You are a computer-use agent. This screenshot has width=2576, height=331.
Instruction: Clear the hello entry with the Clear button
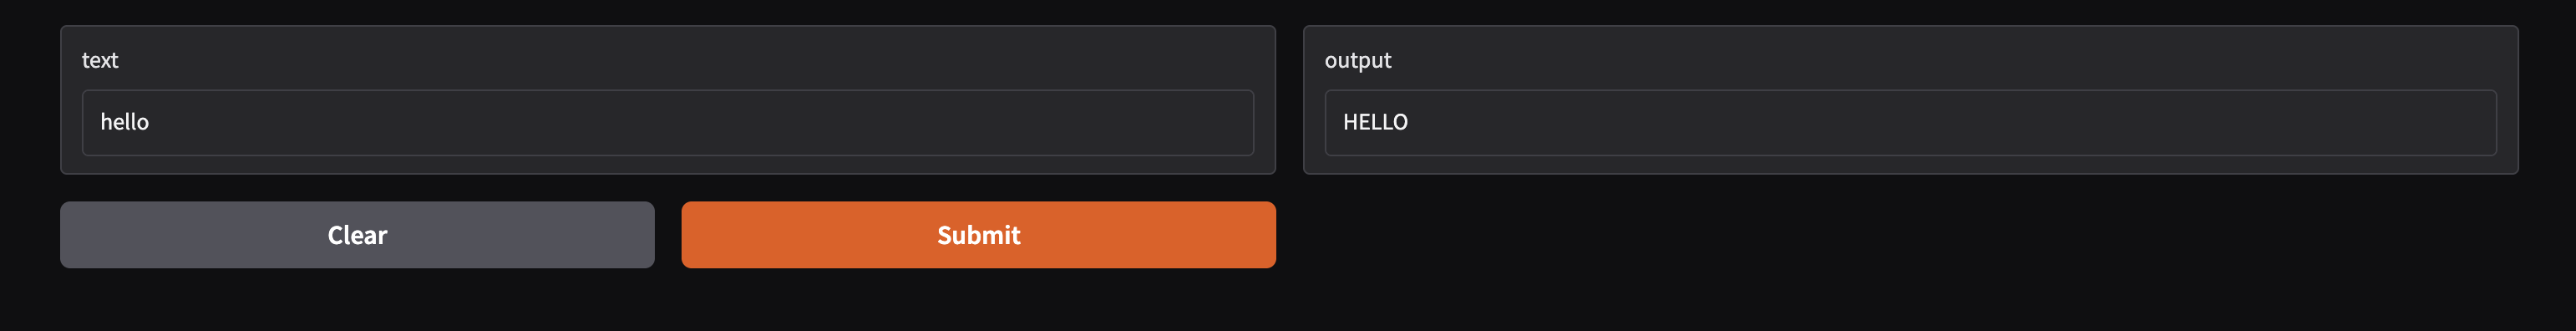357,235
